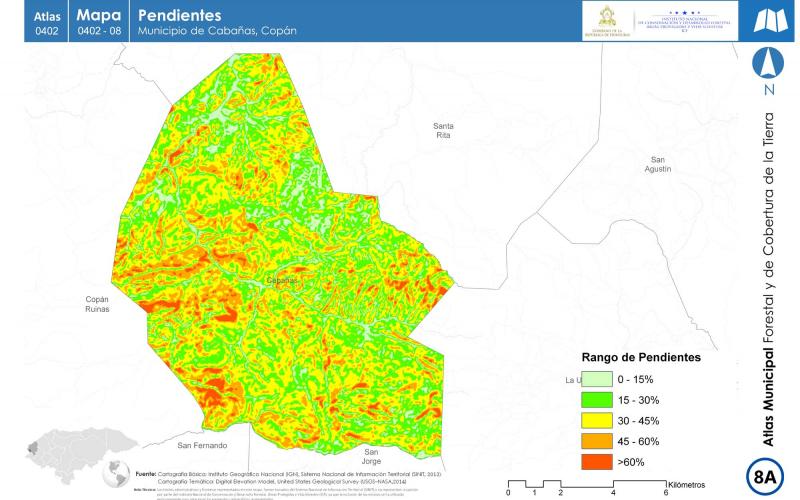Click the 0 - 15% legend label
800x500 pixels.
635,380
